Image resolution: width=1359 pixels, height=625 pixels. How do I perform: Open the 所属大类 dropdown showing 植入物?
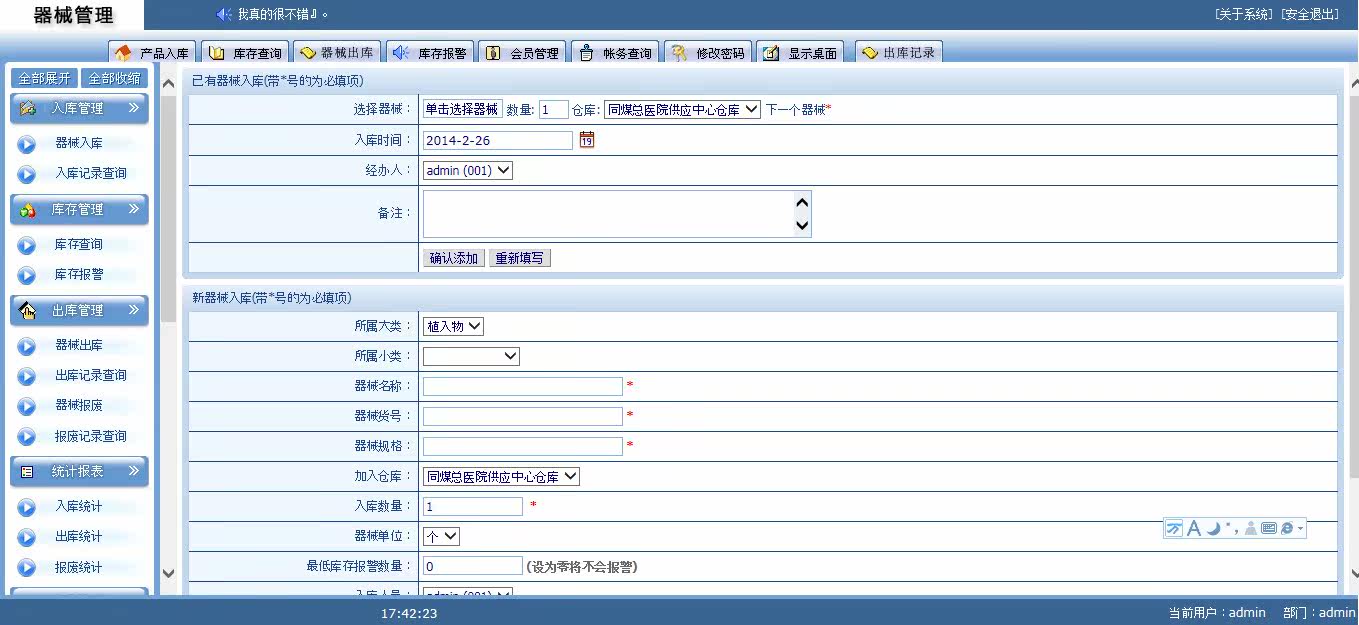[x=453, y=326]
